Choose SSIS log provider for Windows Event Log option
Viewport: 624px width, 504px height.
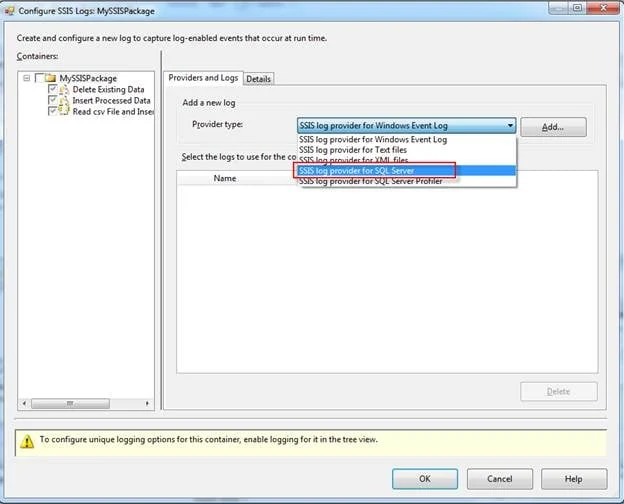click(x=407, y=139)
